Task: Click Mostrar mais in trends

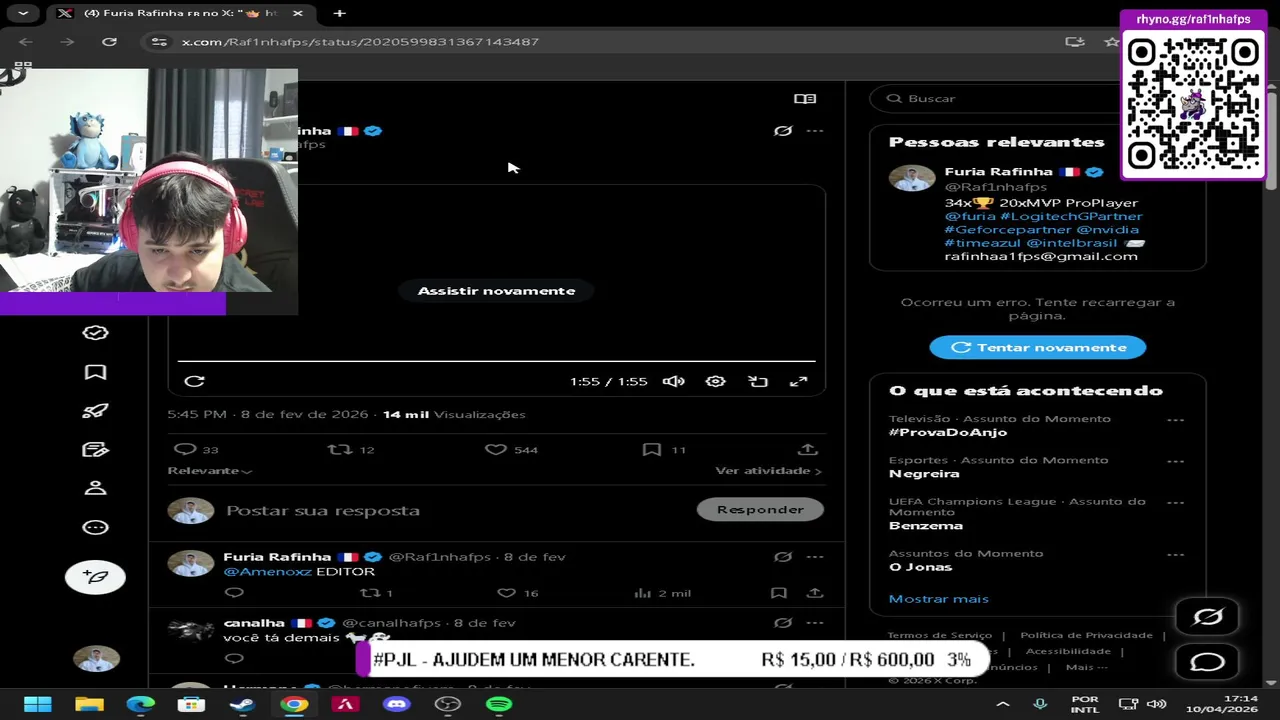Action: click(938, 599)
